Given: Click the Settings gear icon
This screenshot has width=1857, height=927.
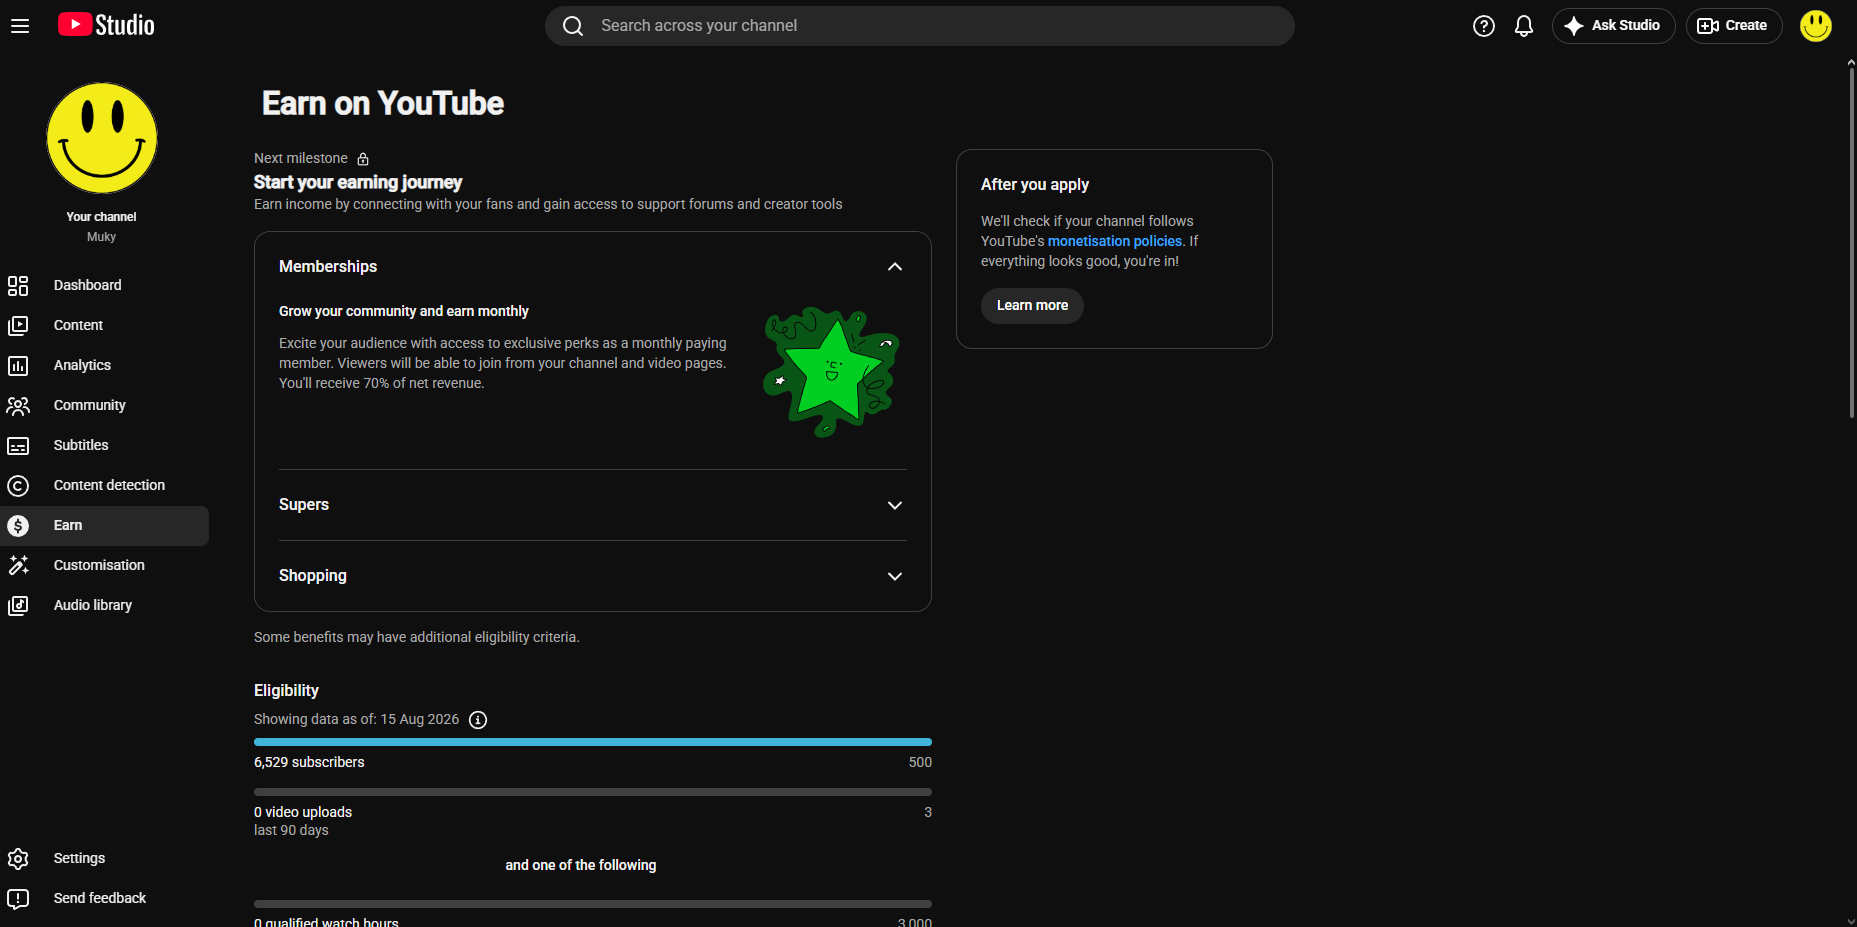Looking at the screenshot, I should coord(18,859).
